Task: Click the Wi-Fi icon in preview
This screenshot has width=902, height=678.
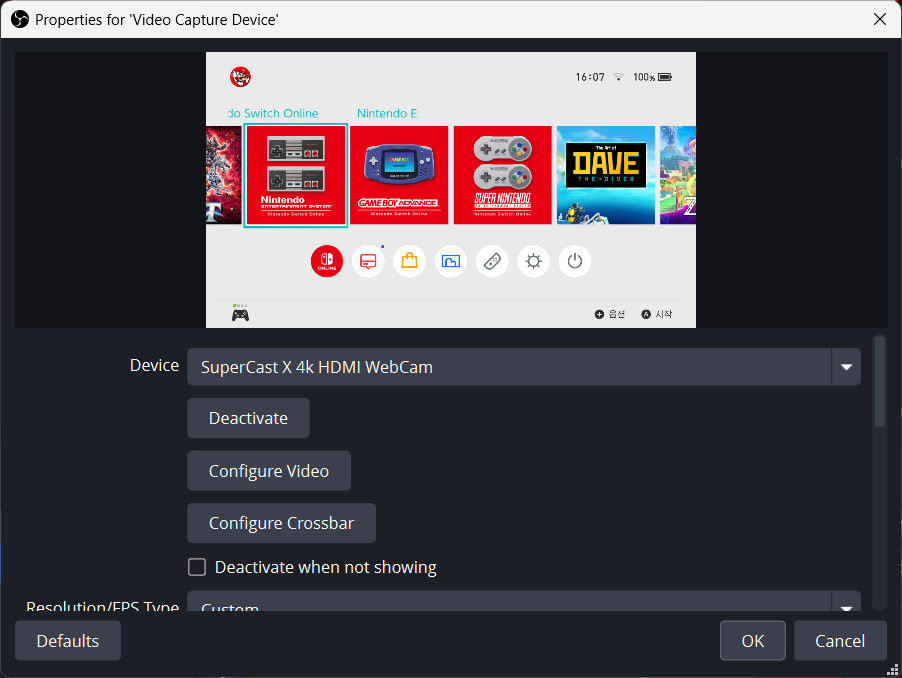Action: pyautogui.click(x=618, y=77)
